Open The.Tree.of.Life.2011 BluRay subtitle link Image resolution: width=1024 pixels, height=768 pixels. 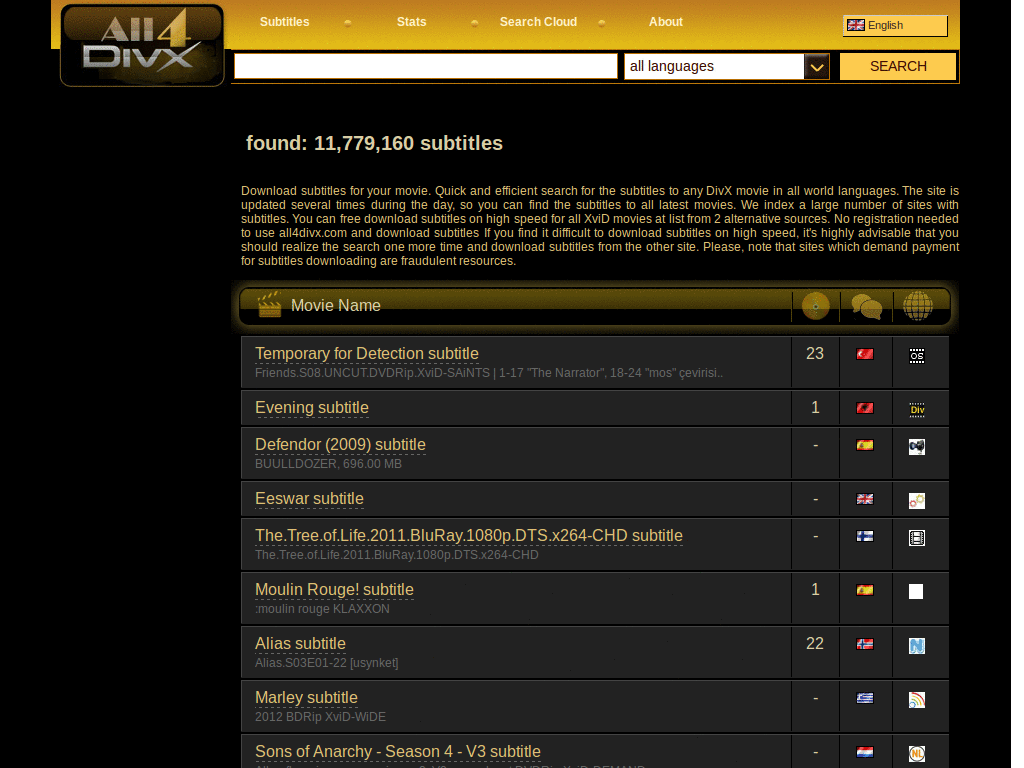[x=469, y=536]
